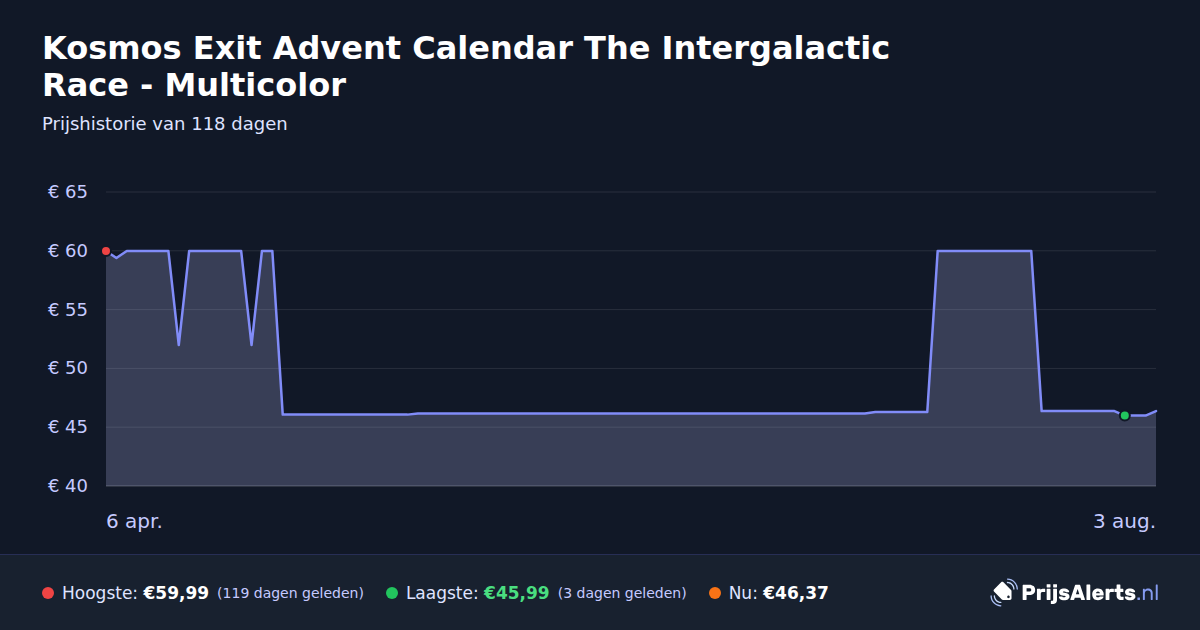
Task: Click the € 65 axis label
Action: tap(67, 192)
